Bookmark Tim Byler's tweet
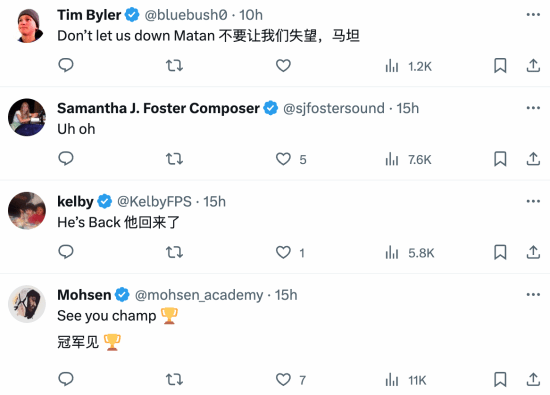This screenshot has height=395, width=550. pos(500,66)
